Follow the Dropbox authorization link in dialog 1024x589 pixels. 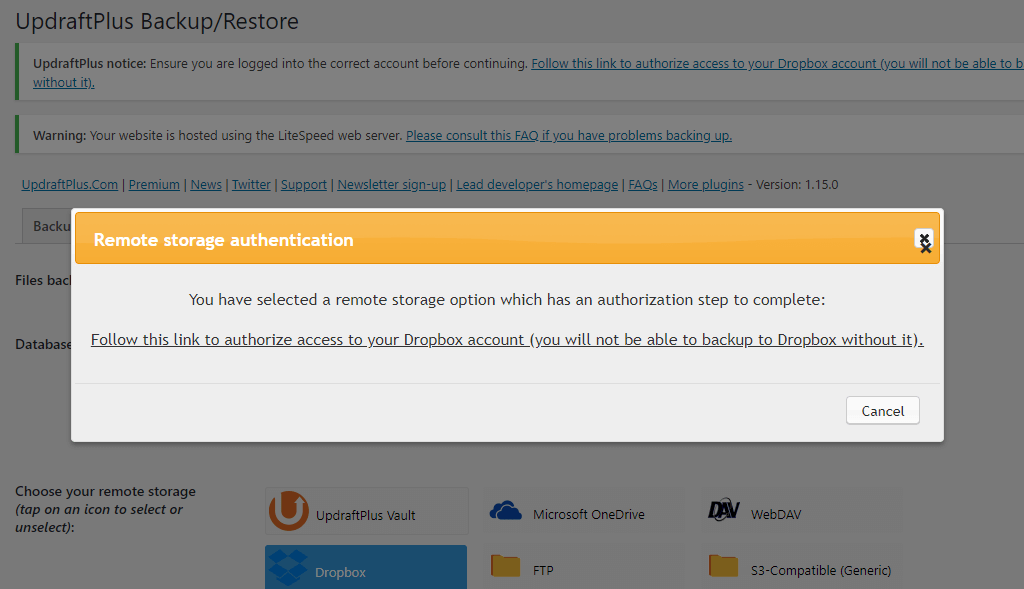pos(507,340)
